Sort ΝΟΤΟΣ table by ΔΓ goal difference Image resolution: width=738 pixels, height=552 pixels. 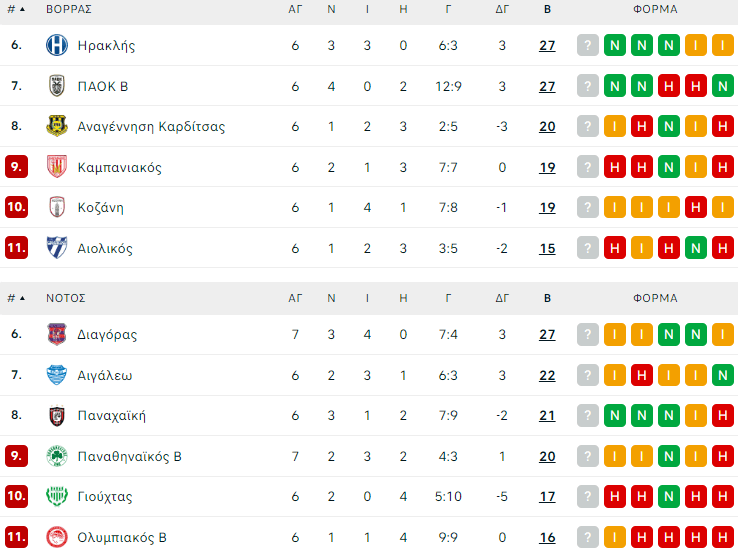(x=502, y=298)
